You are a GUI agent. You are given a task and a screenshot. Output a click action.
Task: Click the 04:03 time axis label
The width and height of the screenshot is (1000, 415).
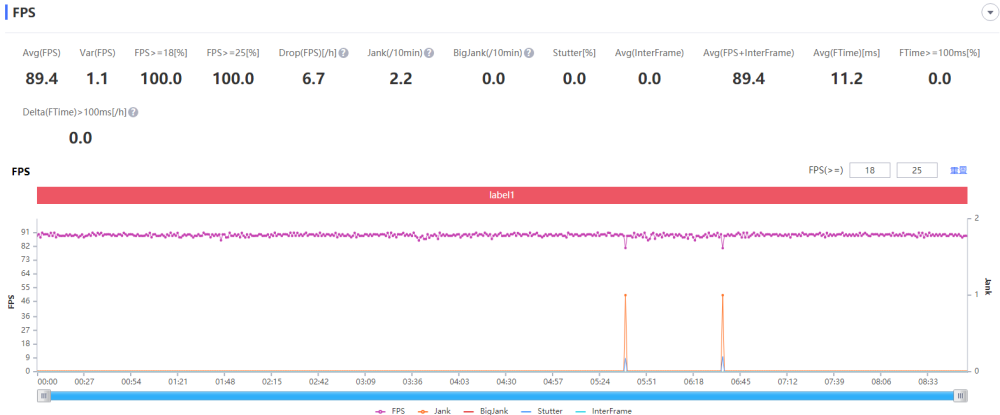click(x=459, y=381)
